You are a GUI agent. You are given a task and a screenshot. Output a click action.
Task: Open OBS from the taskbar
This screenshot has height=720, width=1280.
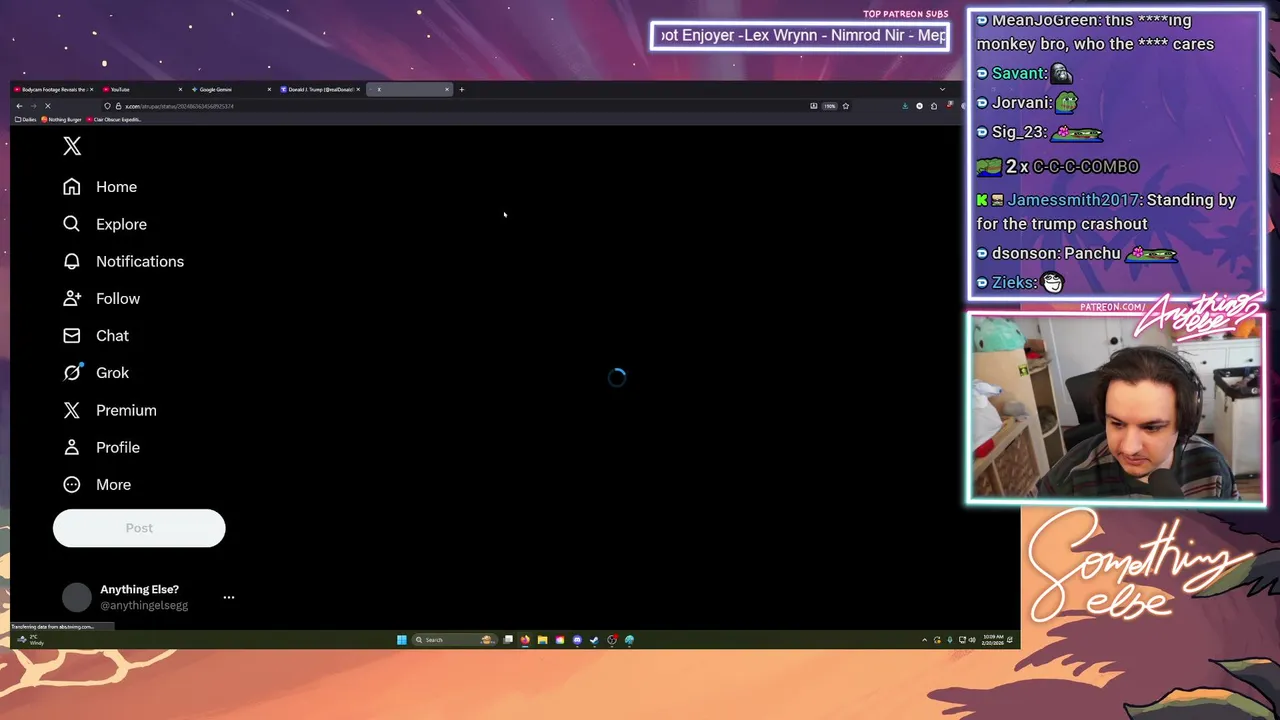(x=612, y=640)
